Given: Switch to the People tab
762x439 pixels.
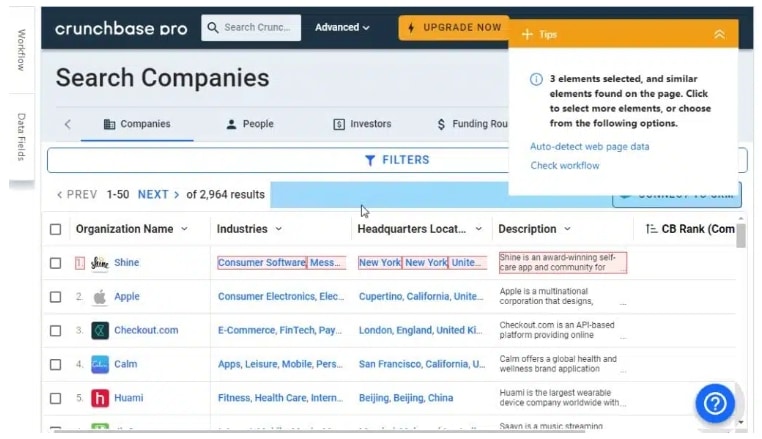Looking at the screenshot, I should click(x=250, y=124).
